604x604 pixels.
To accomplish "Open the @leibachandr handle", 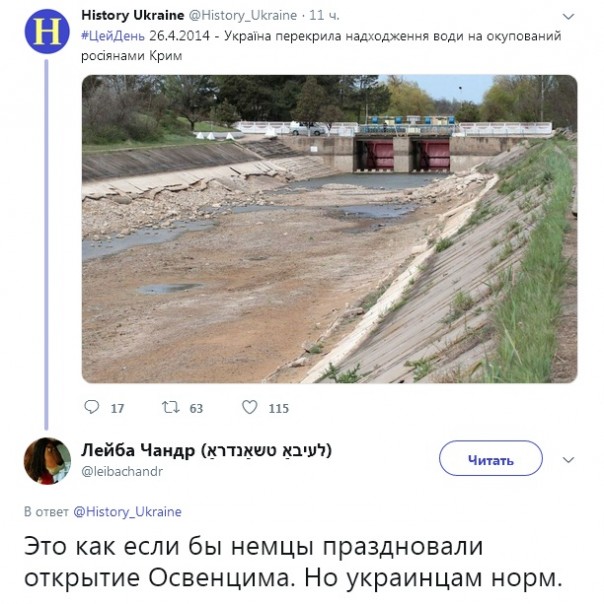I will click(x=122, y=471).
